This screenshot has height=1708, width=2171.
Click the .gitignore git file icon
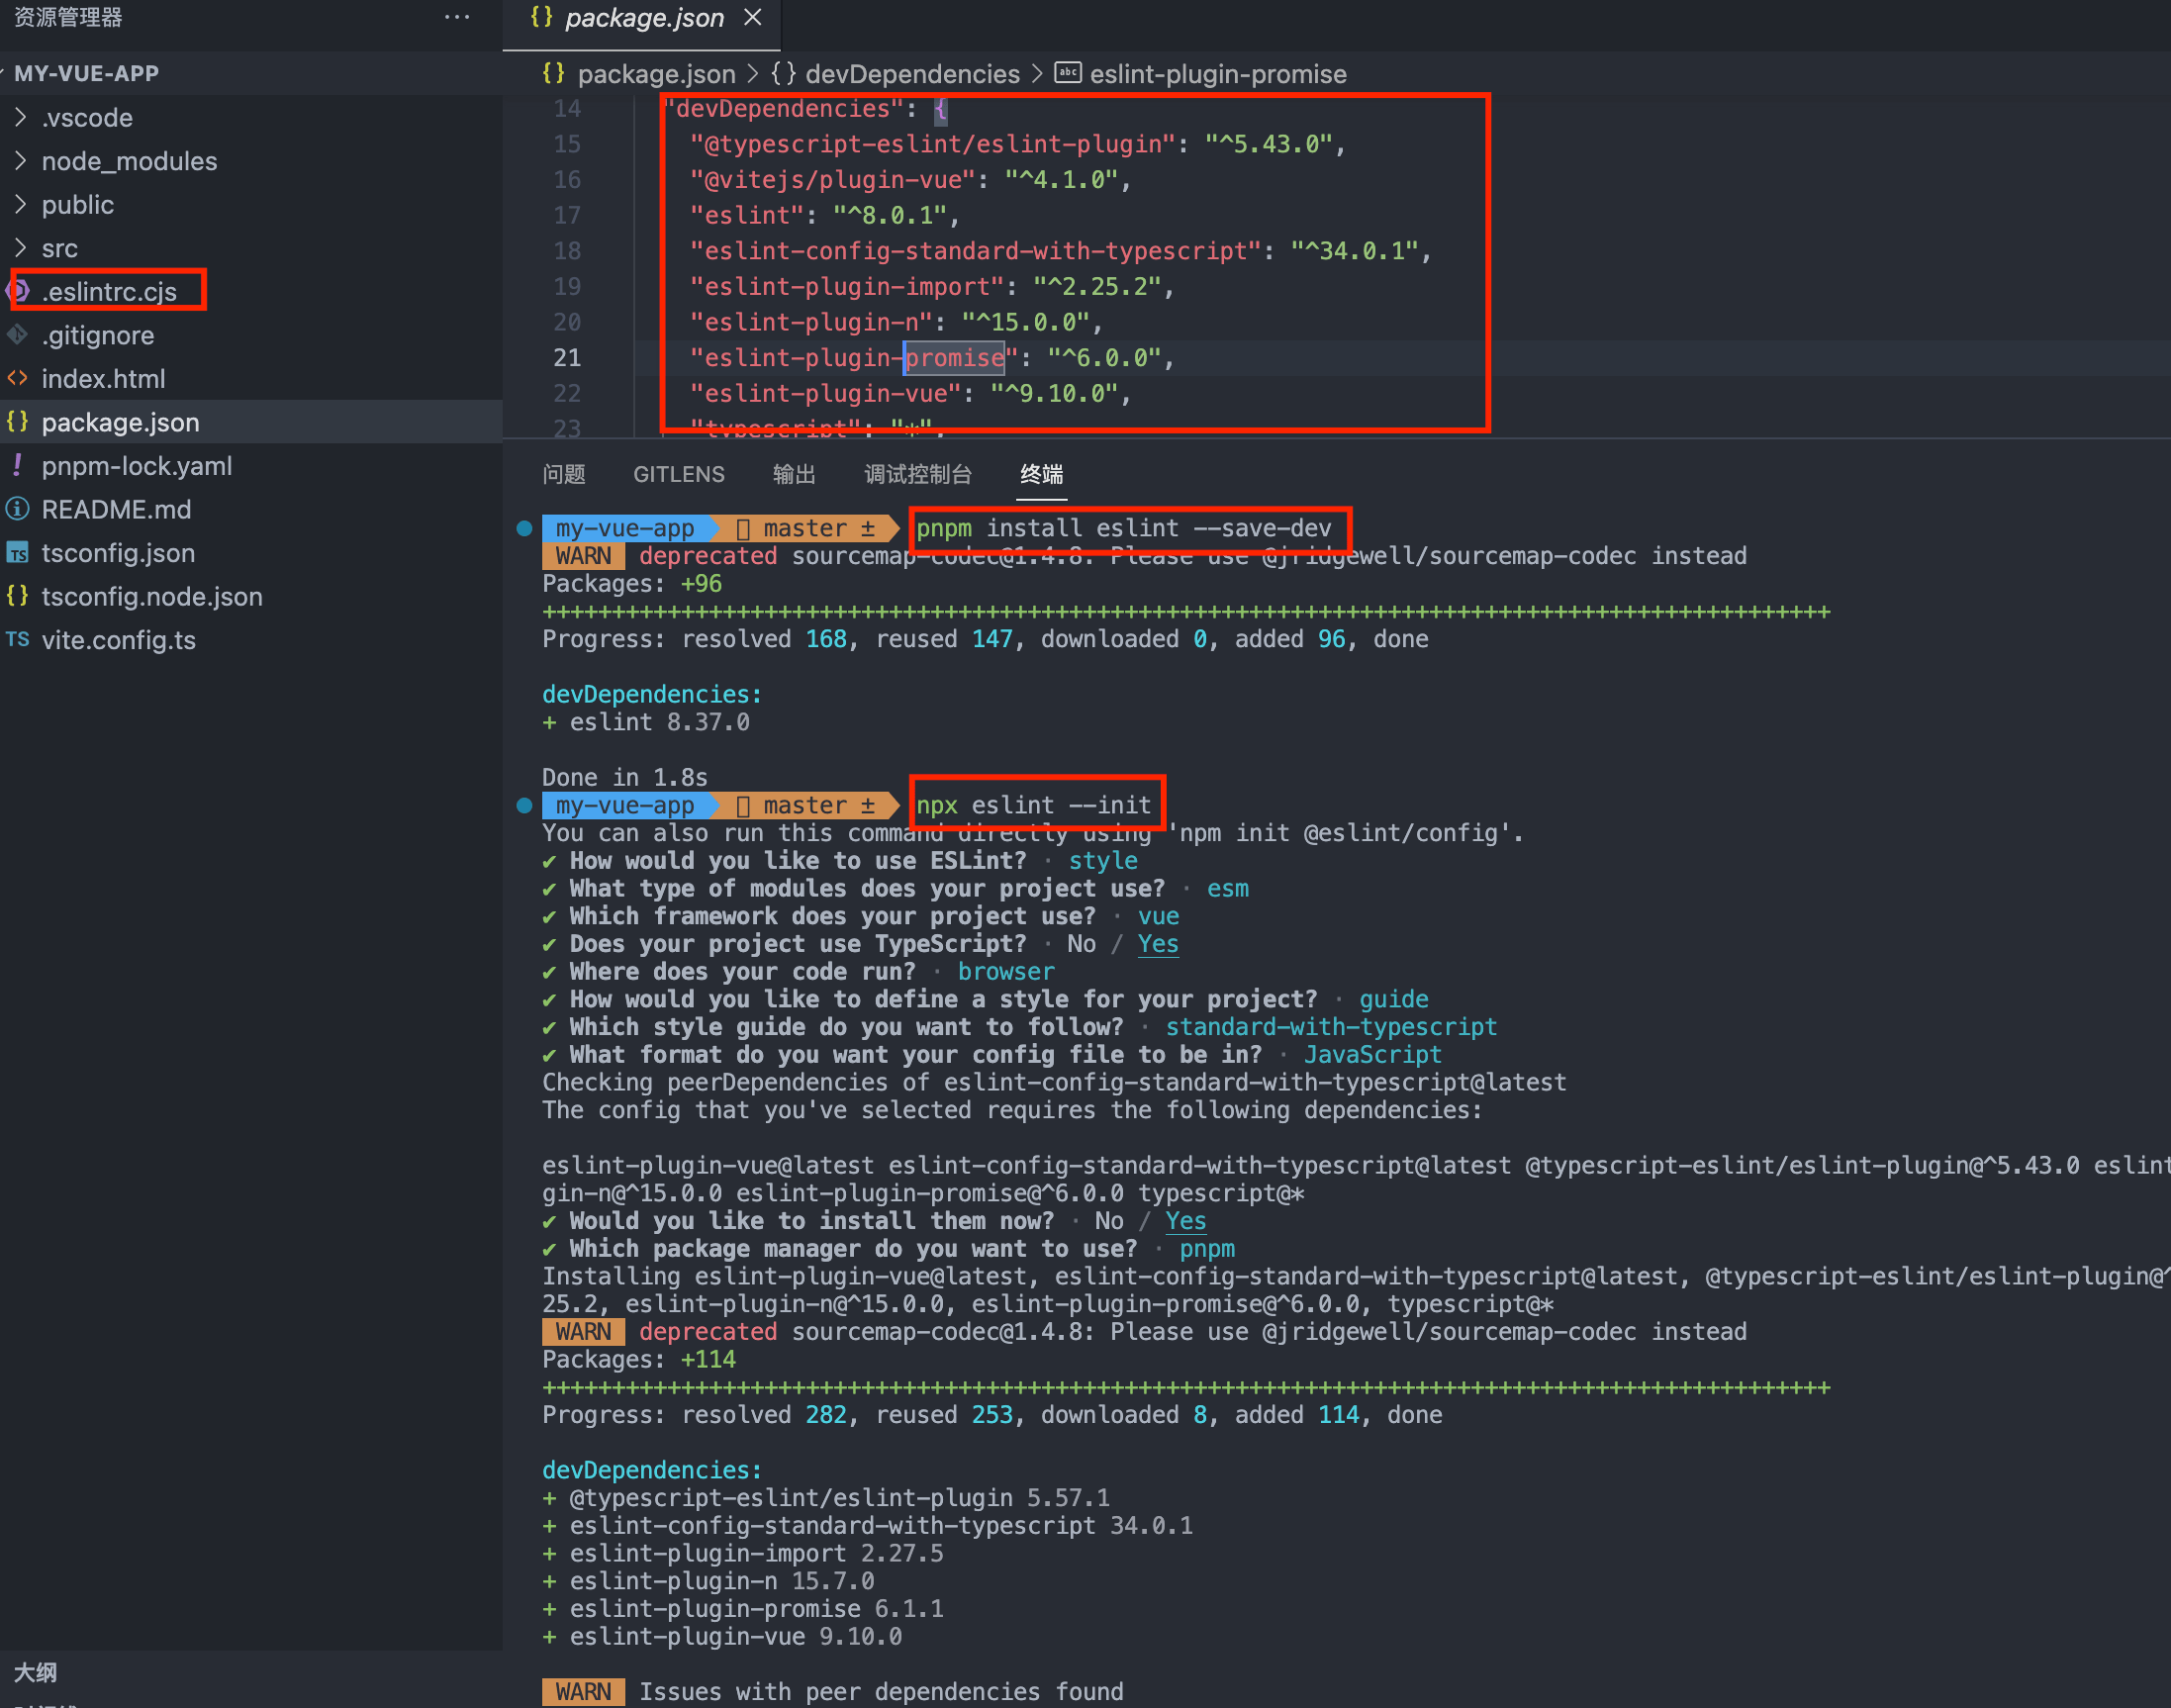pyautogui.click(x=18, y=335)
